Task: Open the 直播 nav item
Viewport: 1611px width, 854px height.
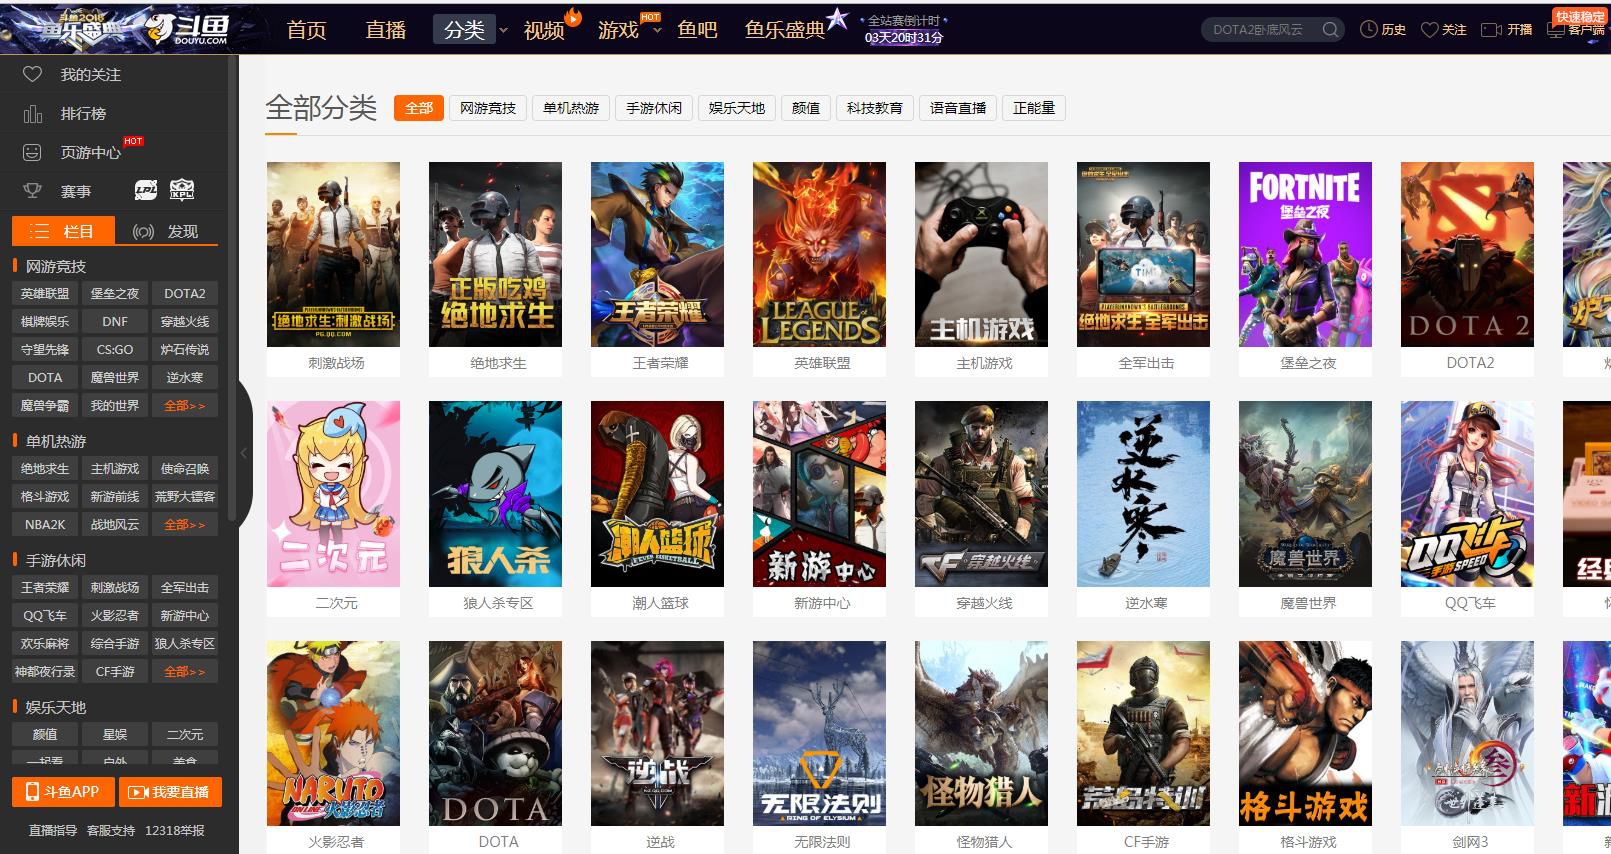Action: tap(386, 30)
